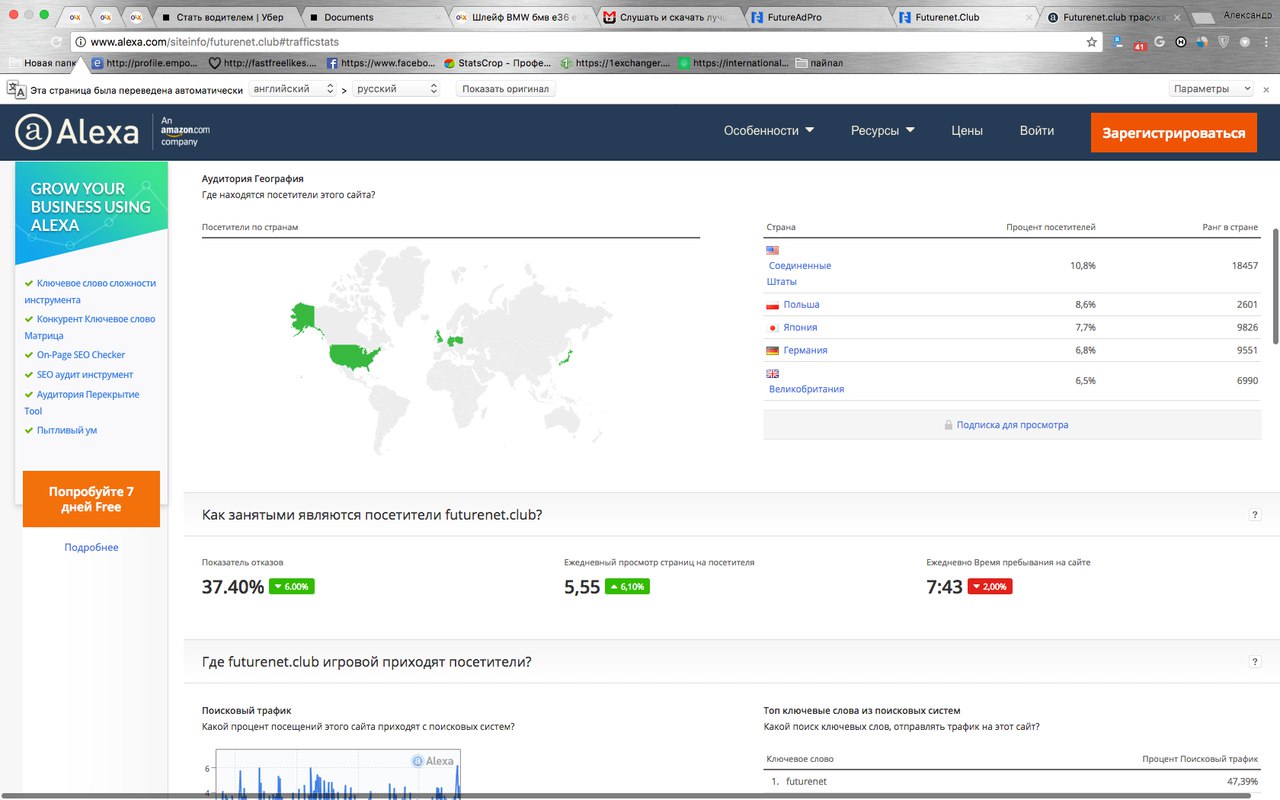Screen dimensions: 1280x800
Task: Open the fastfreelikes heart bookmark
Action: tap(264, 62)
